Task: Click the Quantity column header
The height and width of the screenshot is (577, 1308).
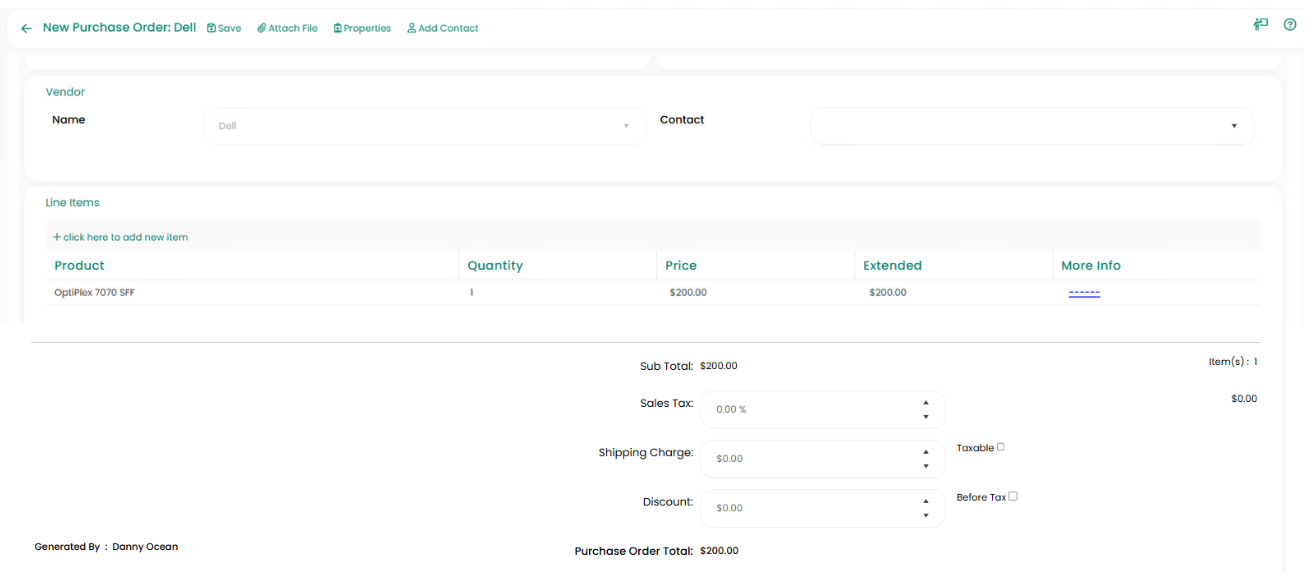Action: 495,266
